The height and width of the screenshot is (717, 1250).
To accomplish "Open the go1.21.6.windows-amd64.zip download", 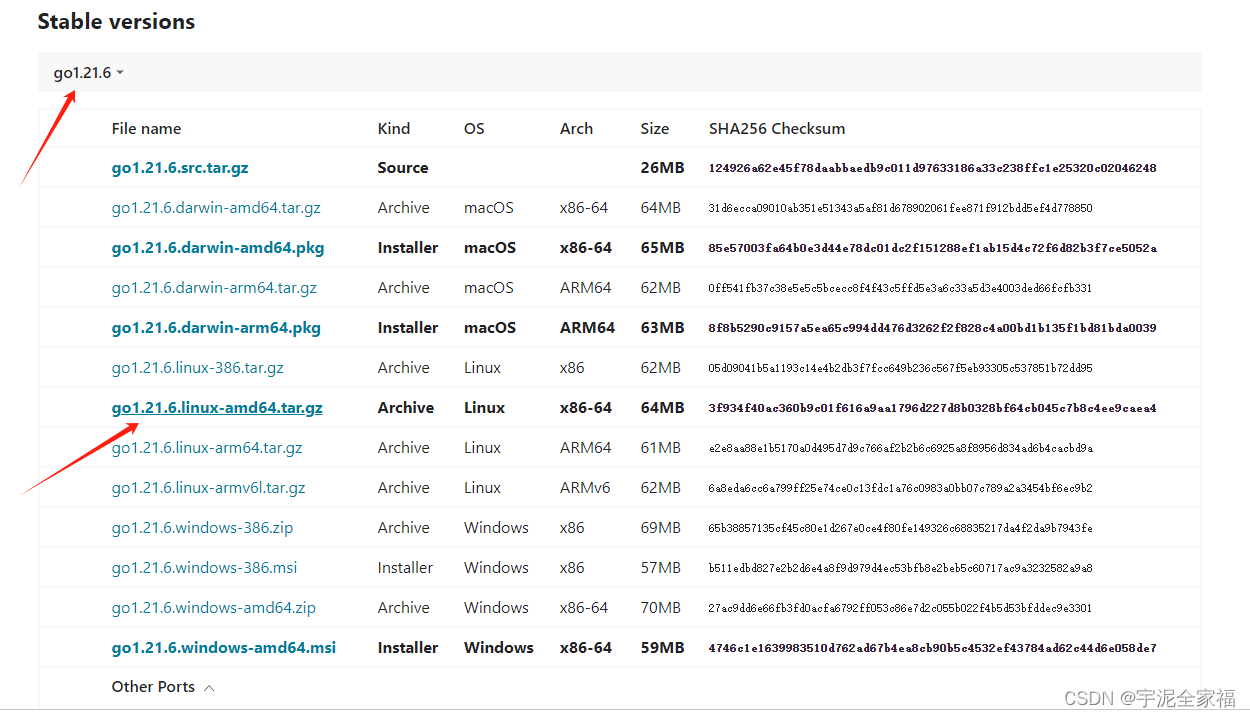I will click(213, 607).
